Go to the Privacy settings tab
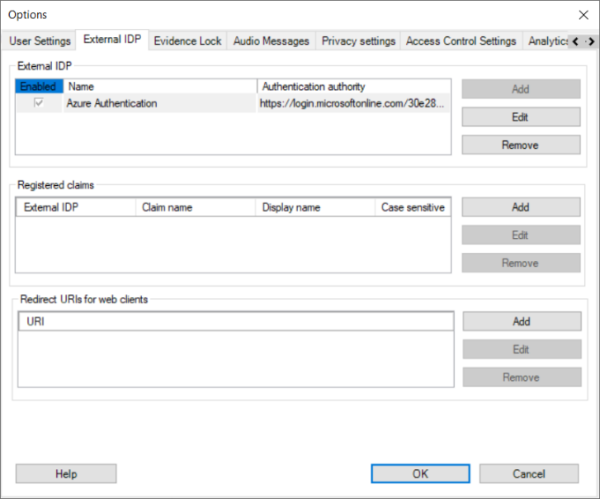This screenshot has width=600, height=499. coord(357,41)
